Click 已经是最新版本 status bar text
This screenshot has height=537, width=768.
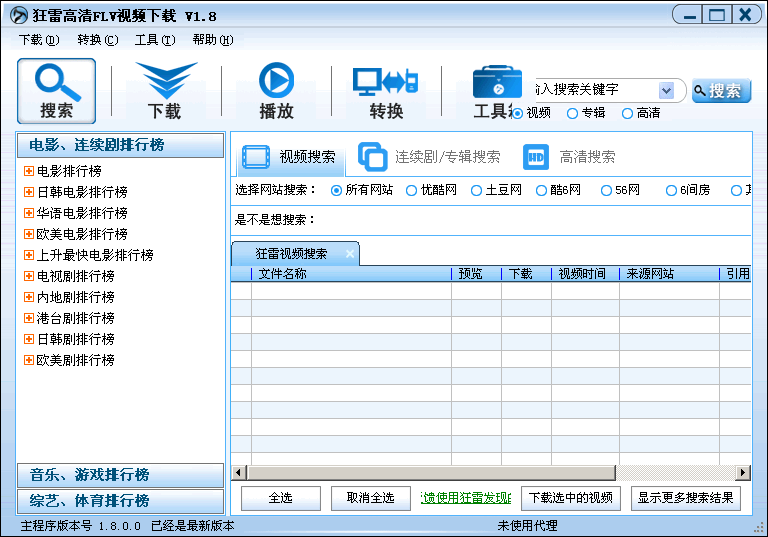pos(192,526)
